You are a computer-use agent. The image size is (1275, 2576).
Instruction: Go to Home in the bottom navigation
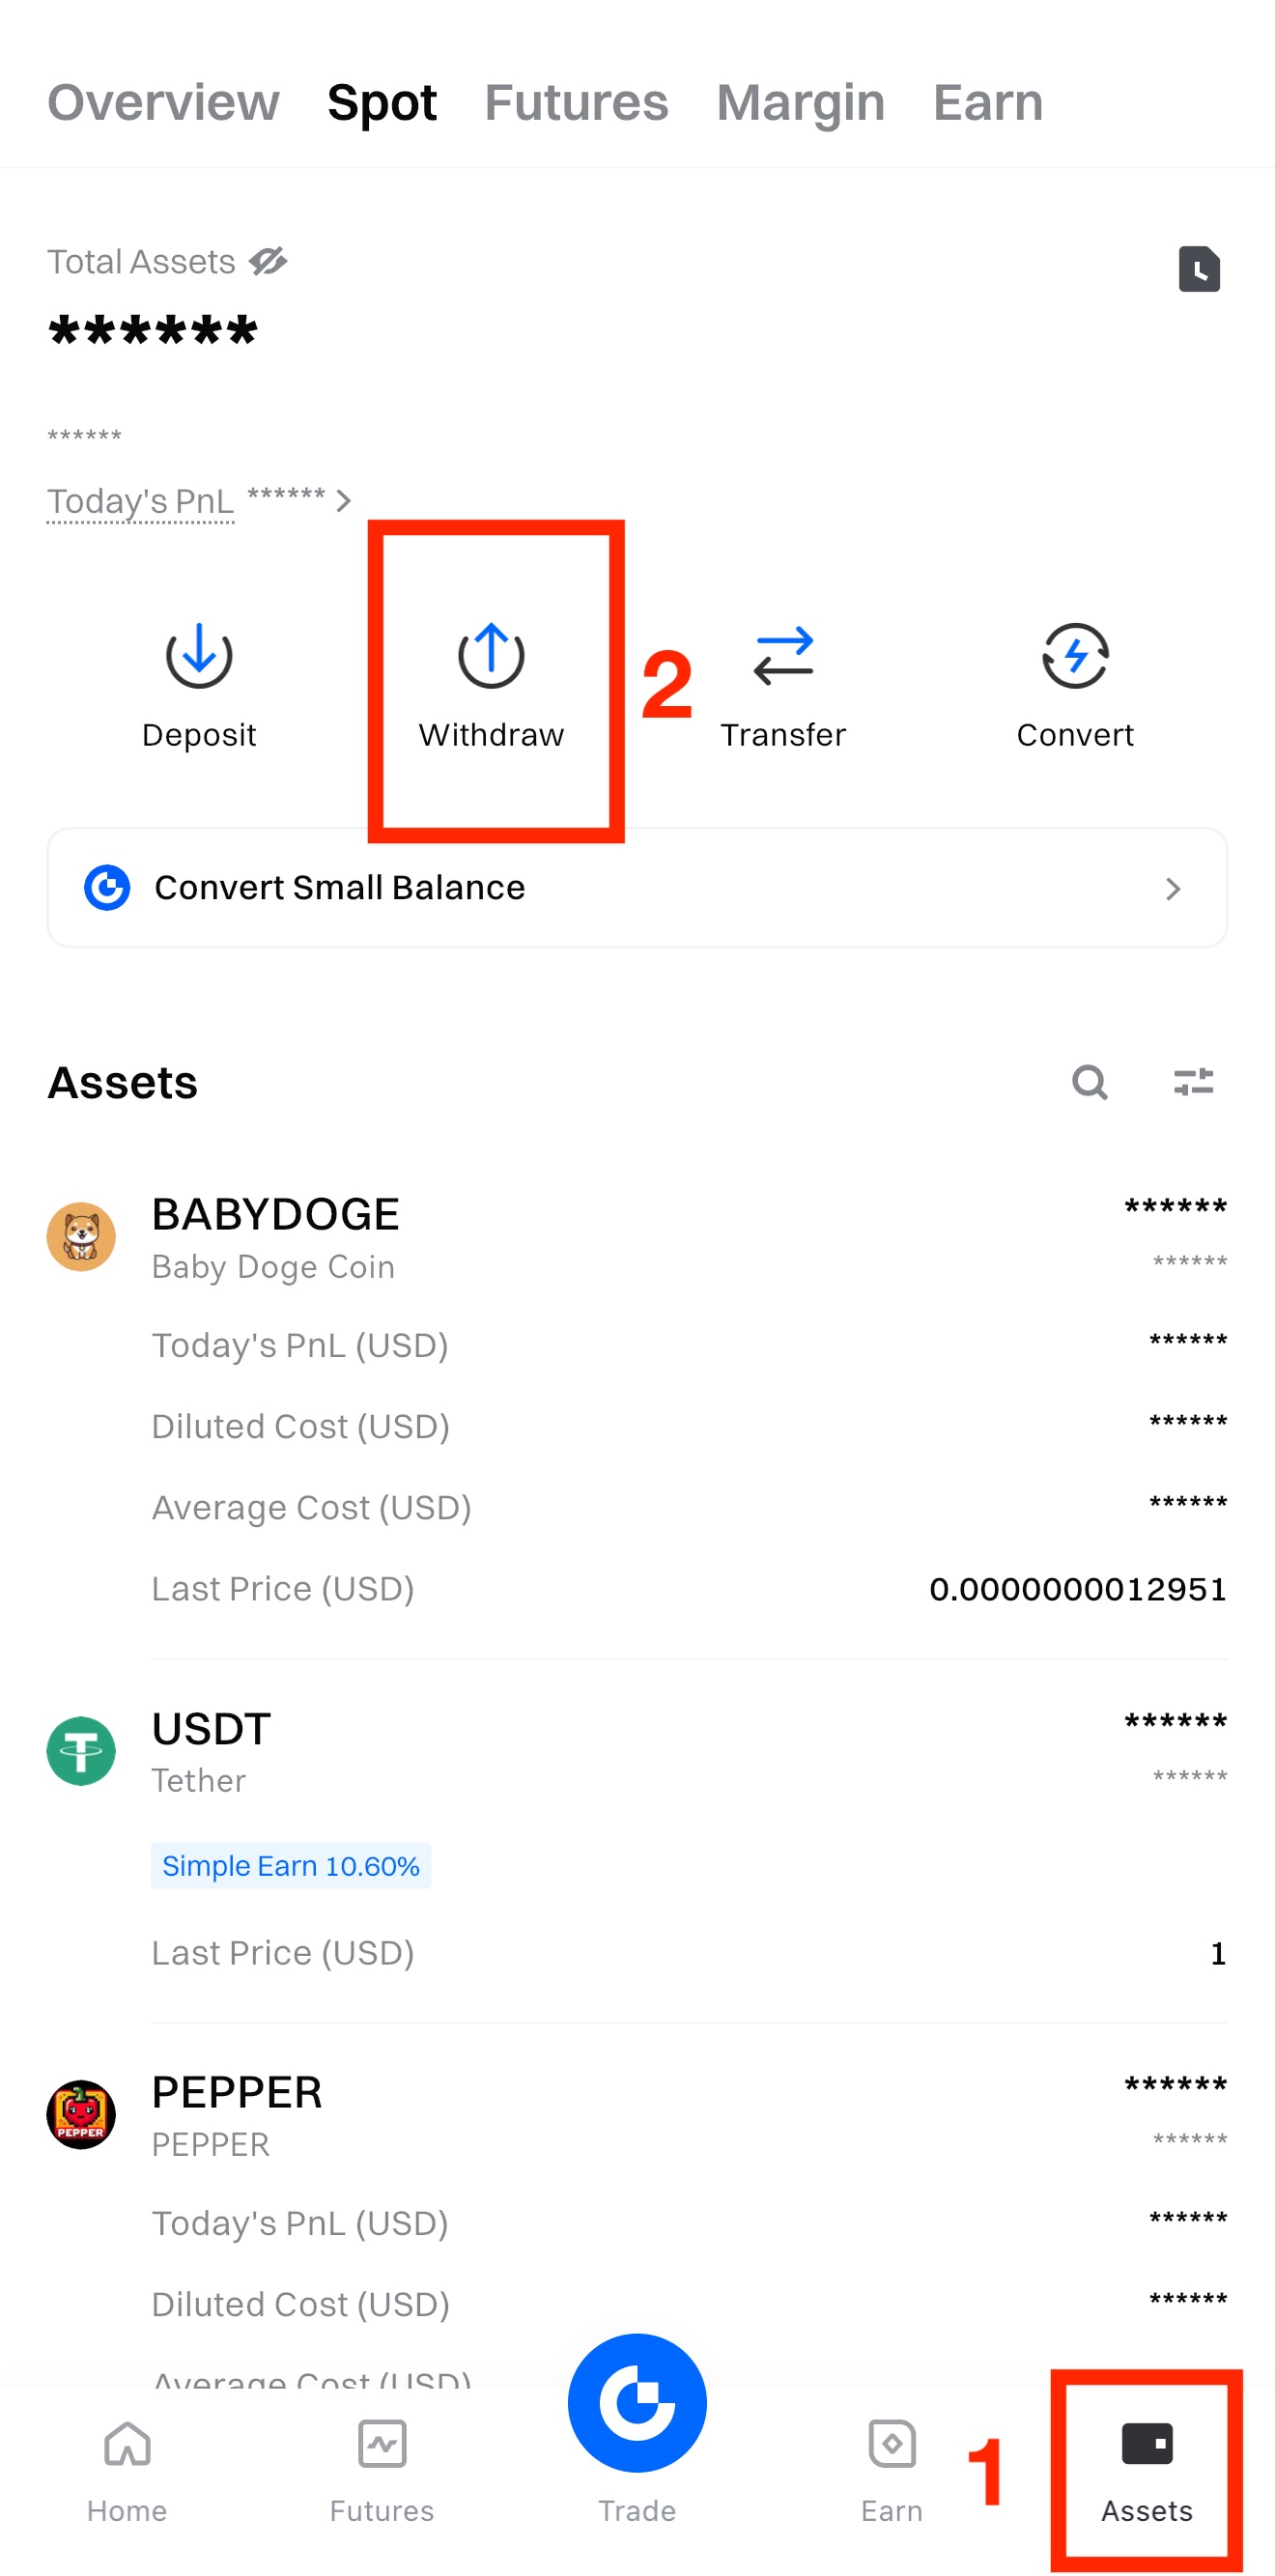click(x=127, y=2468)
